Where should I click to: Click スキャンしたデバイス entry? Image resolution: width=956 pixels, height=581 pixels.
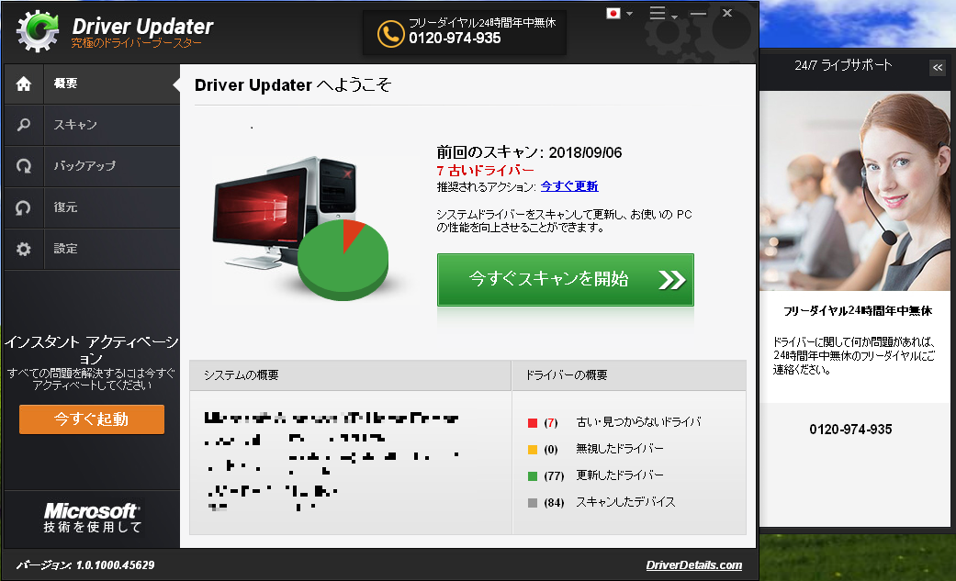tap(626, 502)
